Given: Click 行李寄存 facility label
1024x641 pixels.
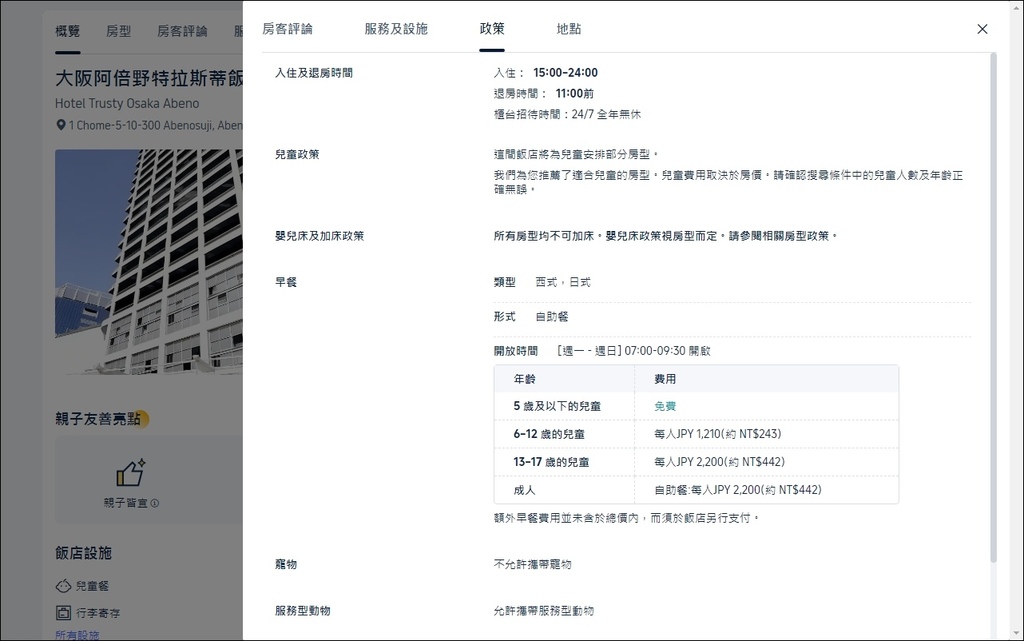Looking at the screenshot, I should 98,613.
